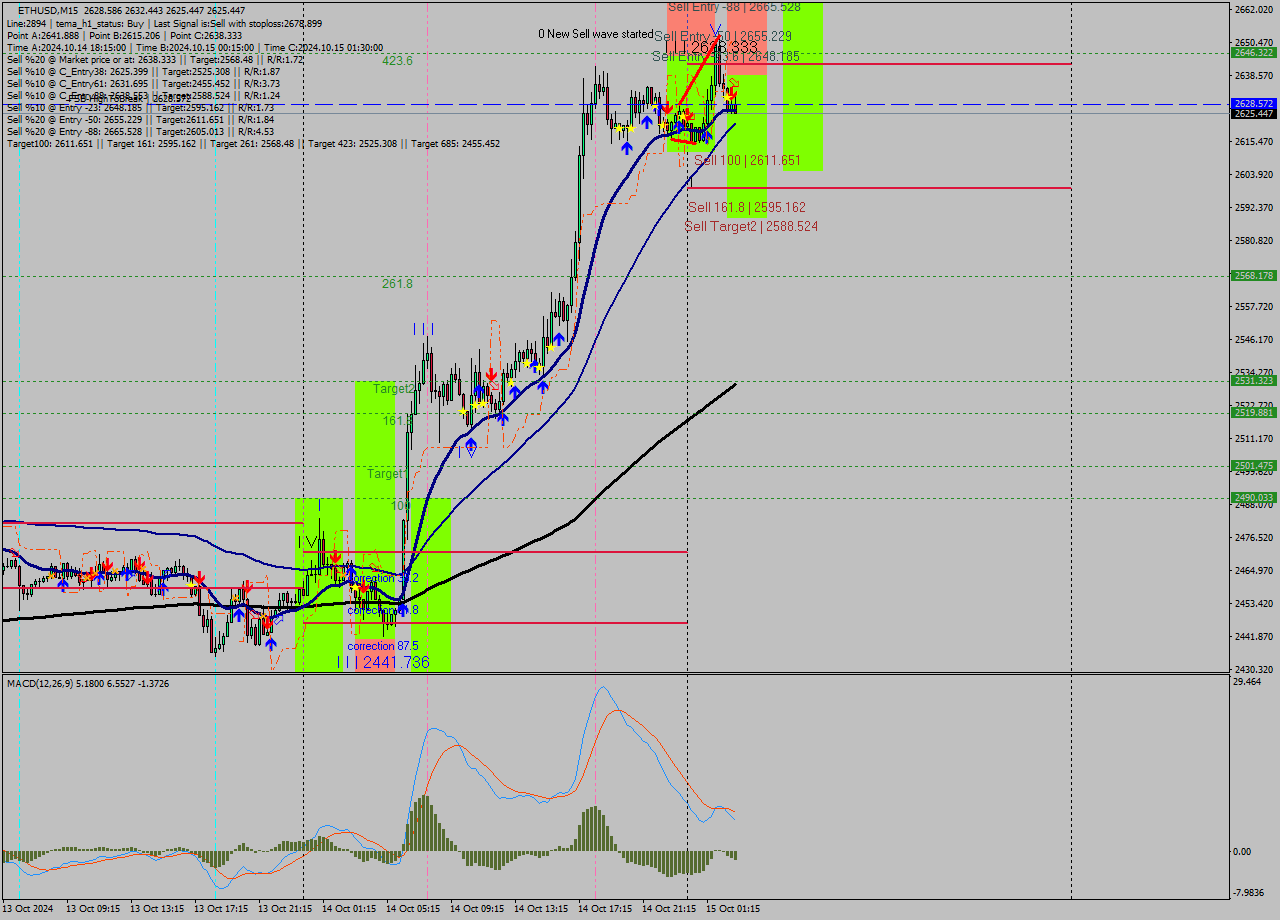Click the green 2490.033 price tag

point(1253,498)
